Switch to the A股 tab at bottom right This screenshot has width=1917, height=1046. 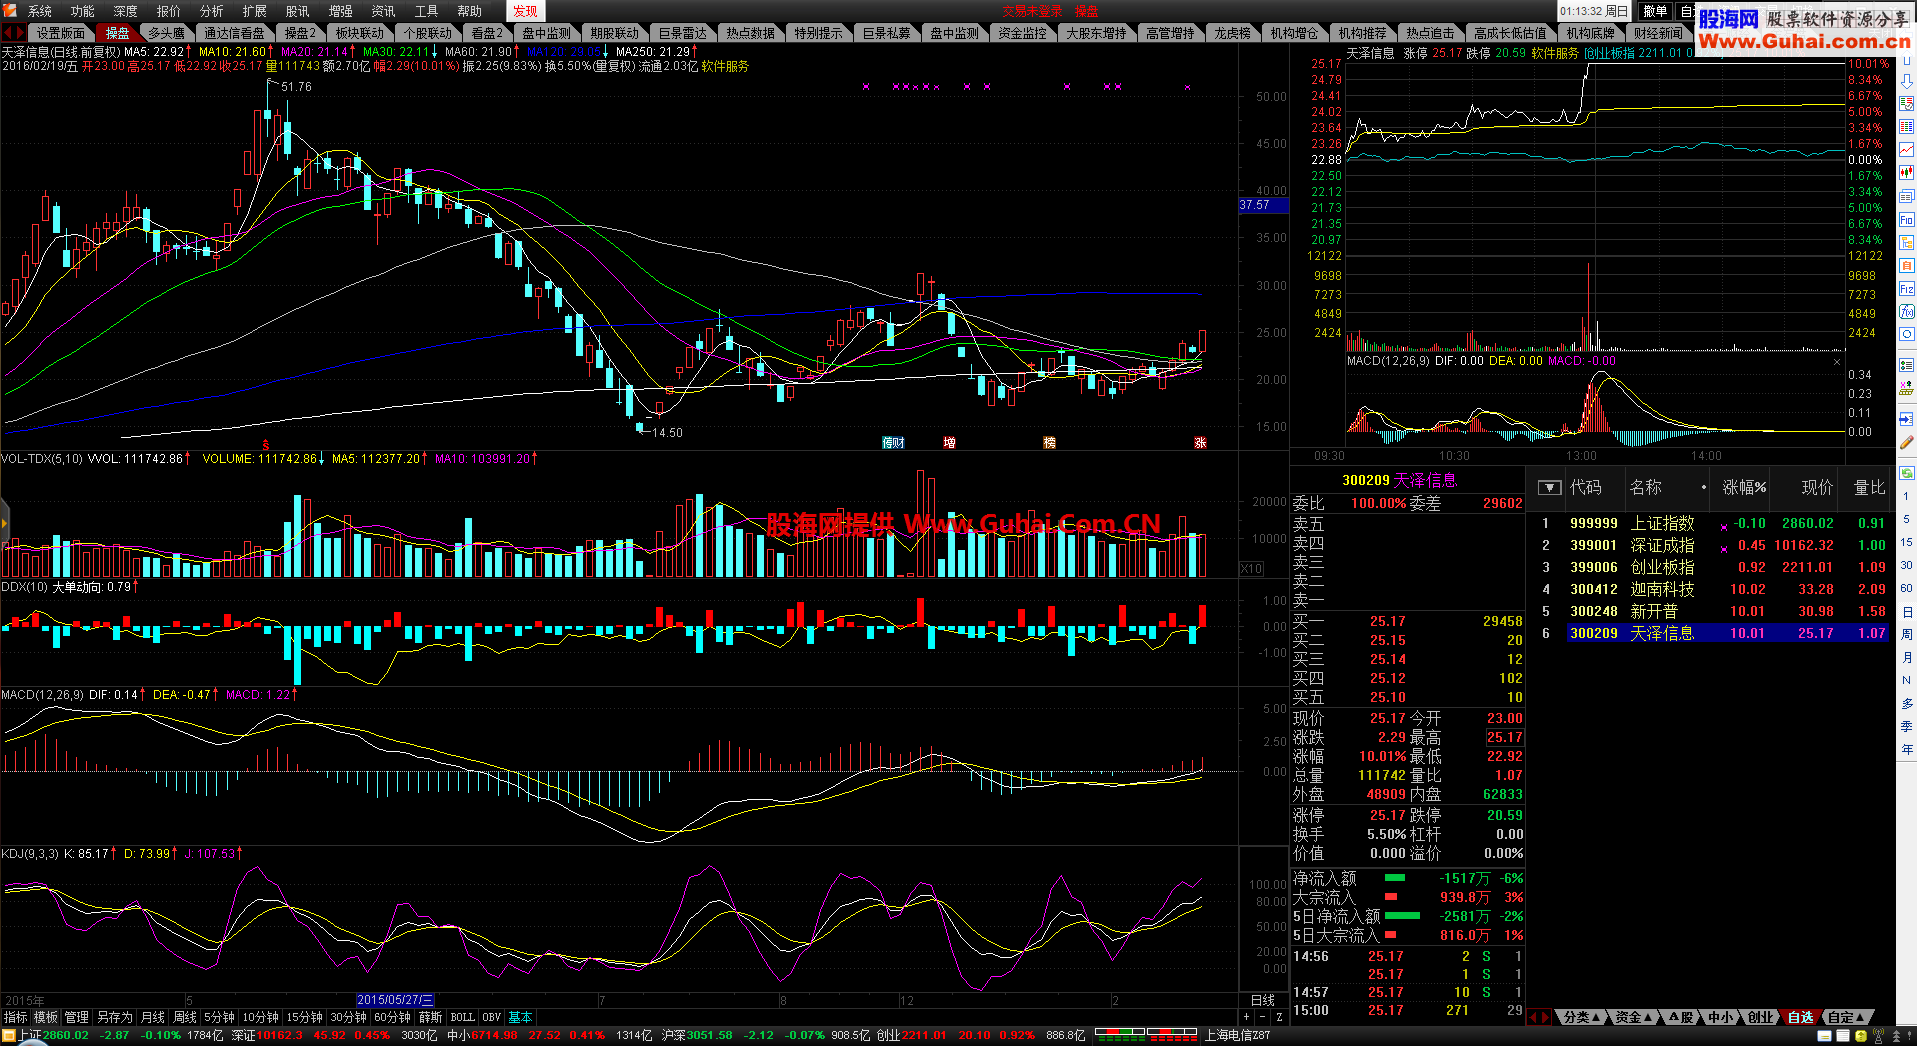pyautogui.click(x=1682, y=1017)
